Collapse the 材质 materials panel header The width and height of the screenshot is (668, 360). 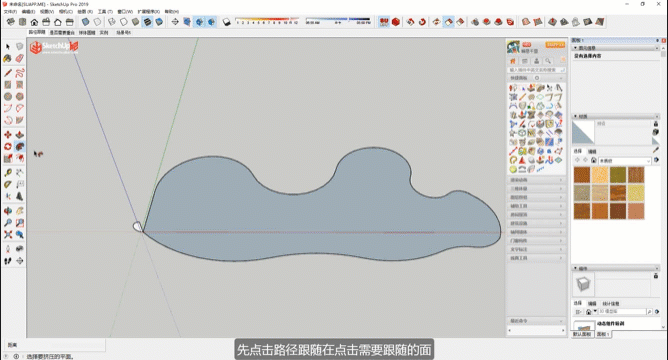[x=616, y=116]
